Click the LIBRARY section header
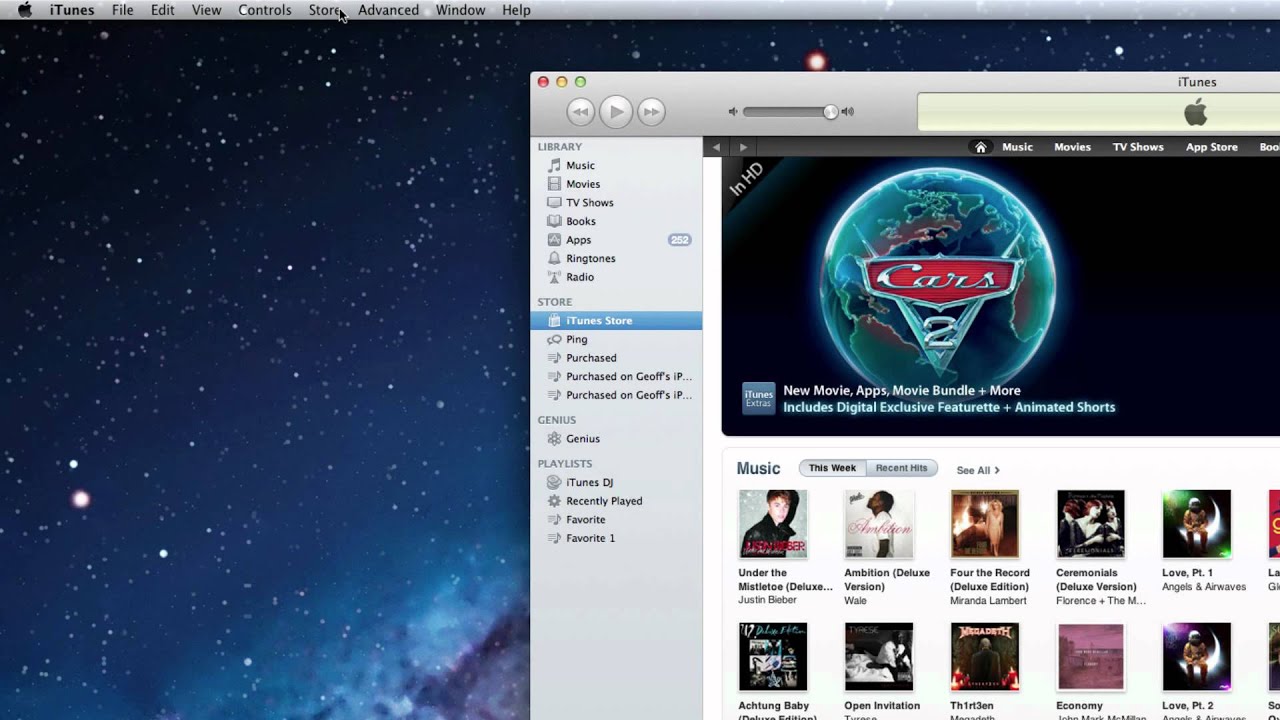This screenshot has width=1280, height=720. pyautogui.click(x=559, y=147)
